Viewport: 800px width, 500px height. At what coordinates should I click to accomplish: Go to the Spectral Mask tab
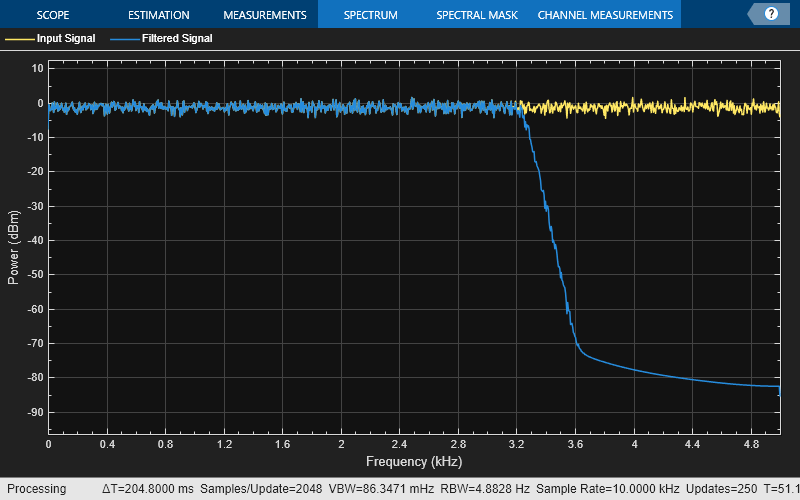pyautogui.click(x=477, y=15)
